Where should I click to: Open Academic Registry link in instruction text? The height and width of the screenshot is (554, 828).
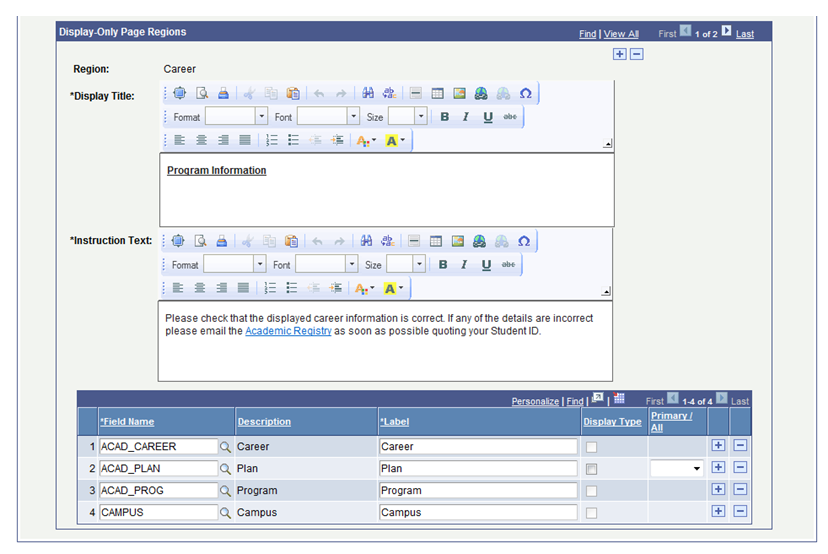[288, 331]
